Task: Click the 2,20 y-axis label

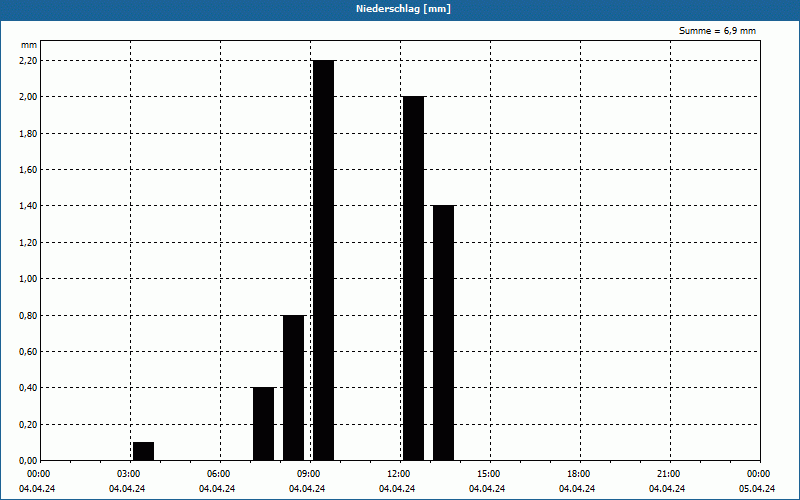Action: pyautogui.click(x=28, y=61)
